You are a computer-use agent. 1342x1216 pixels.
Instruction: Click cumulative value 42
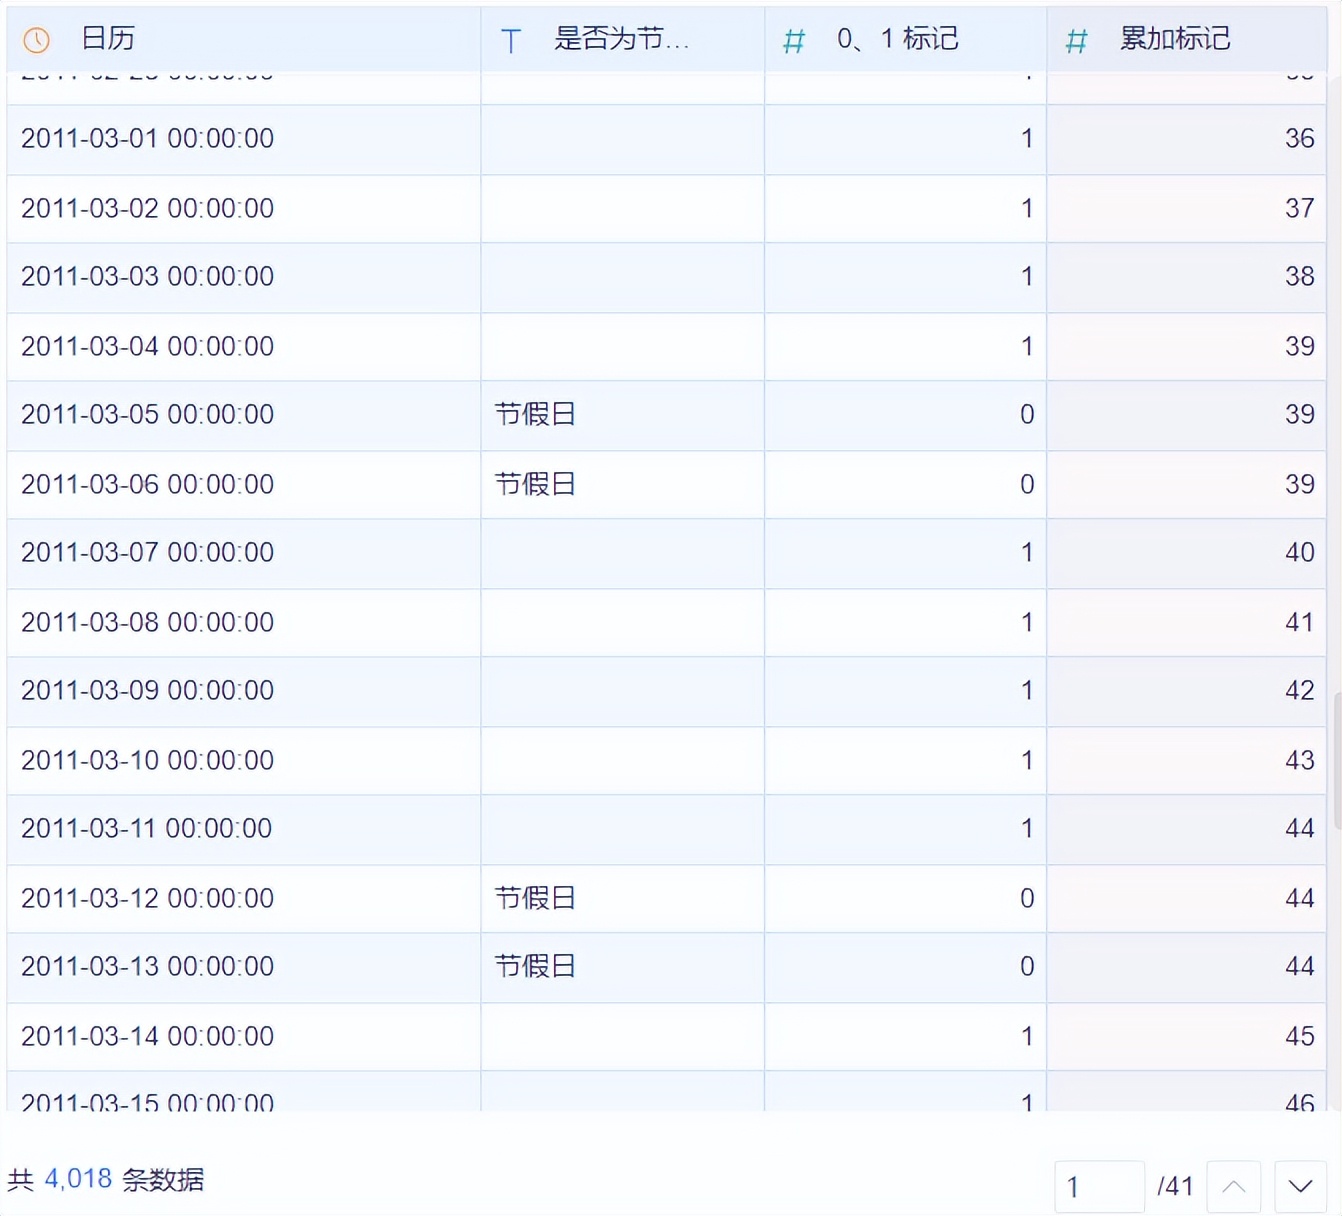point(1300,690)
